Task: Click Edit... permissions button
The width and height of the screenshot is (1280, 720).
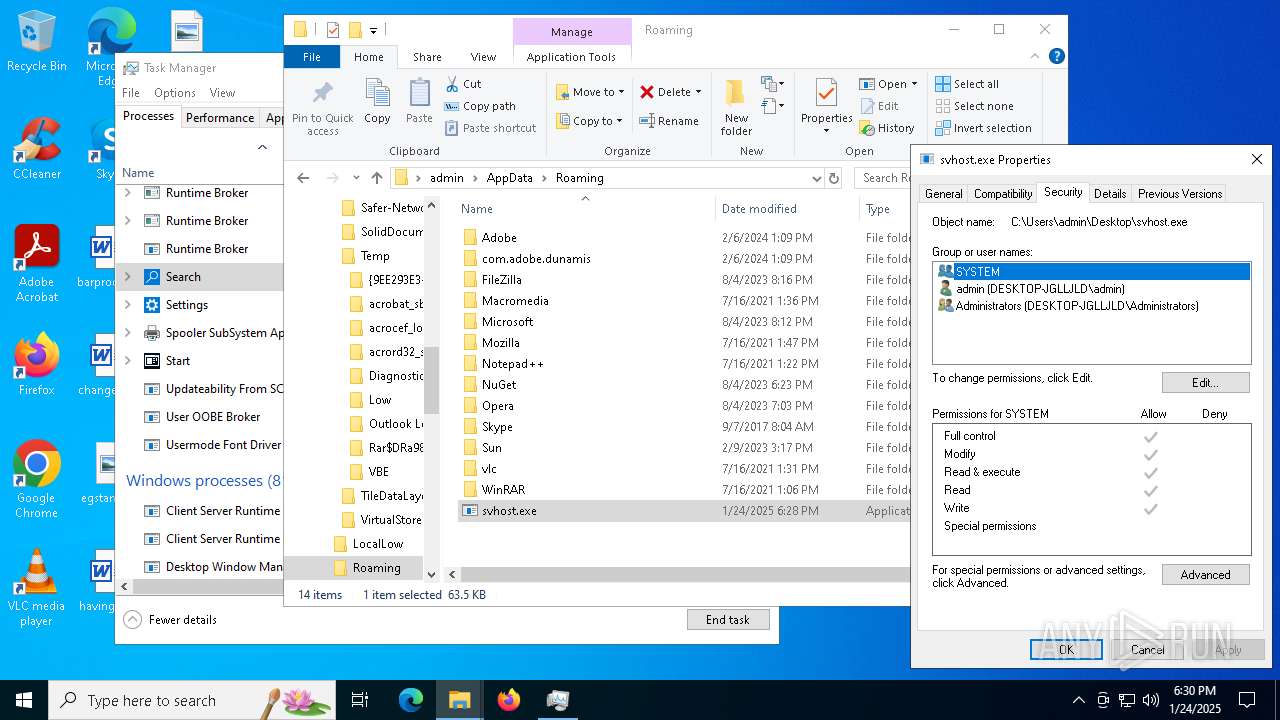Action: point(1205,382)
